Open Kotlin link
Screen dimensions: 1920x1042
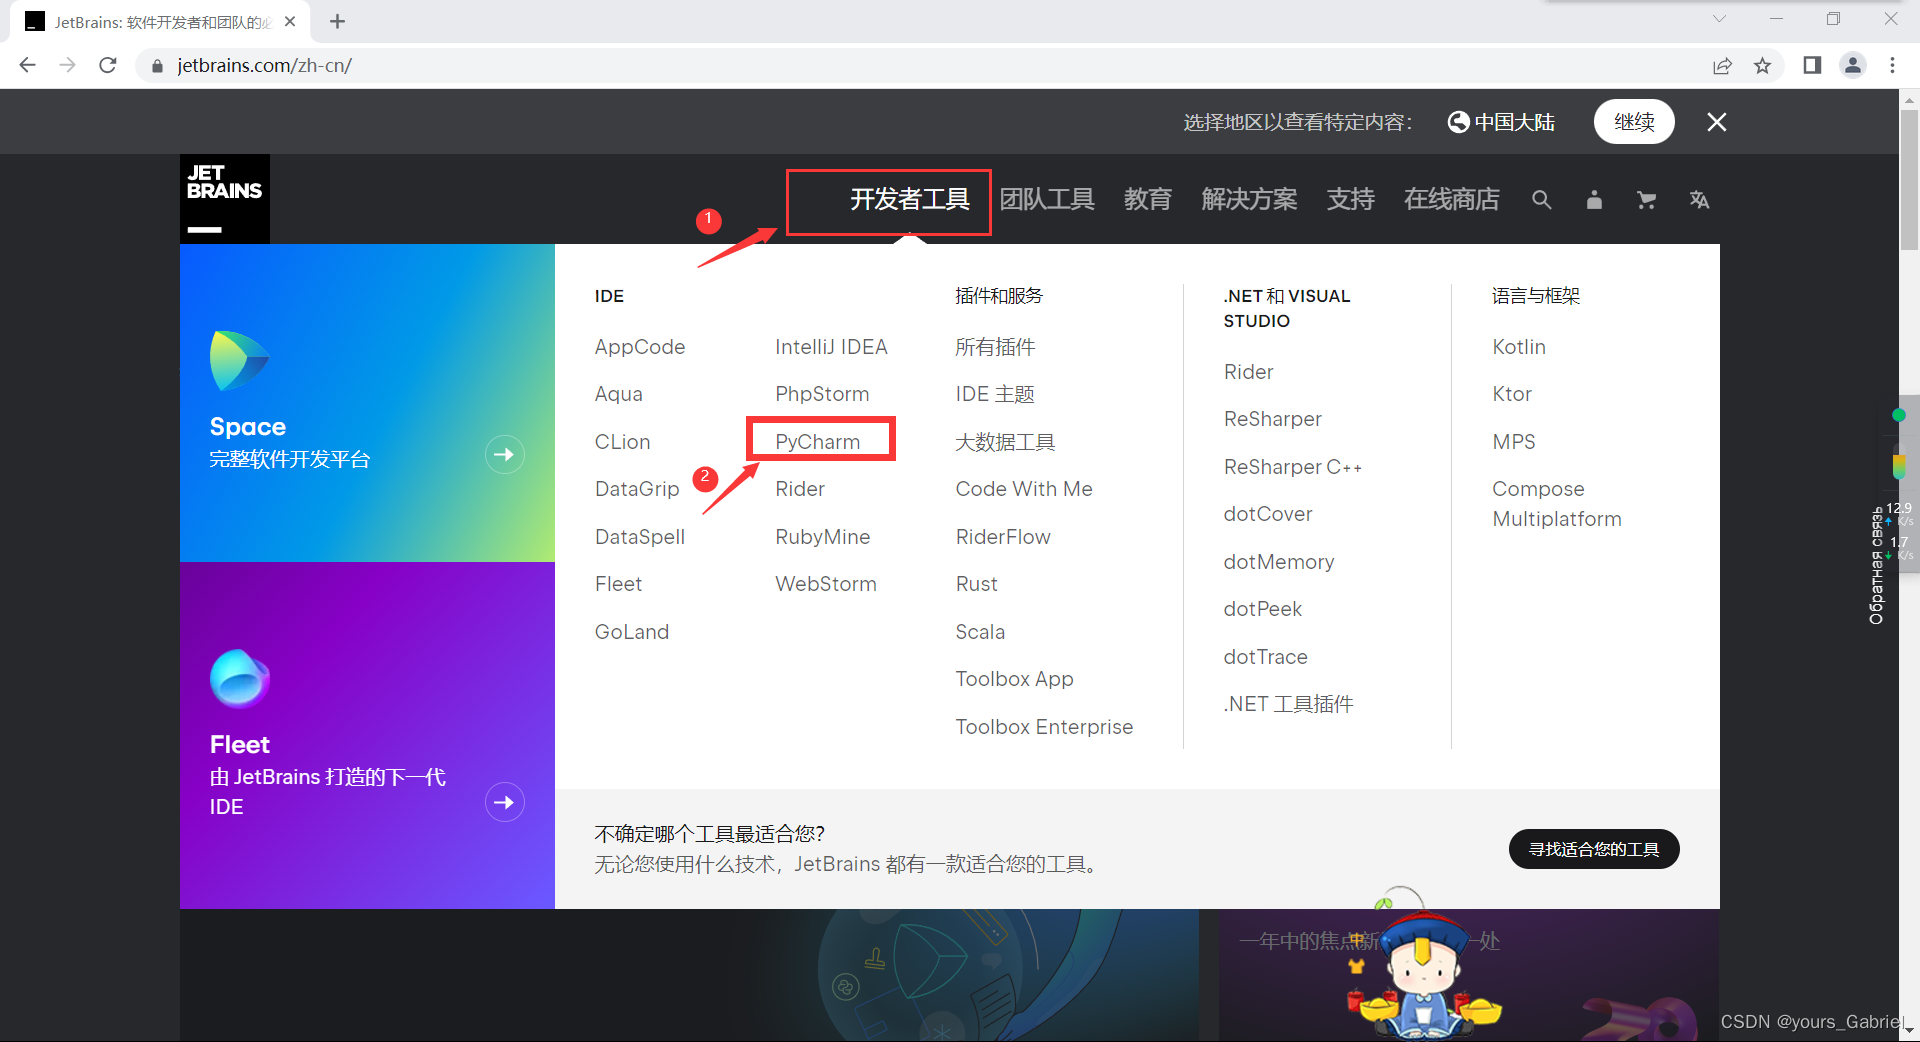click(1519, 347)
